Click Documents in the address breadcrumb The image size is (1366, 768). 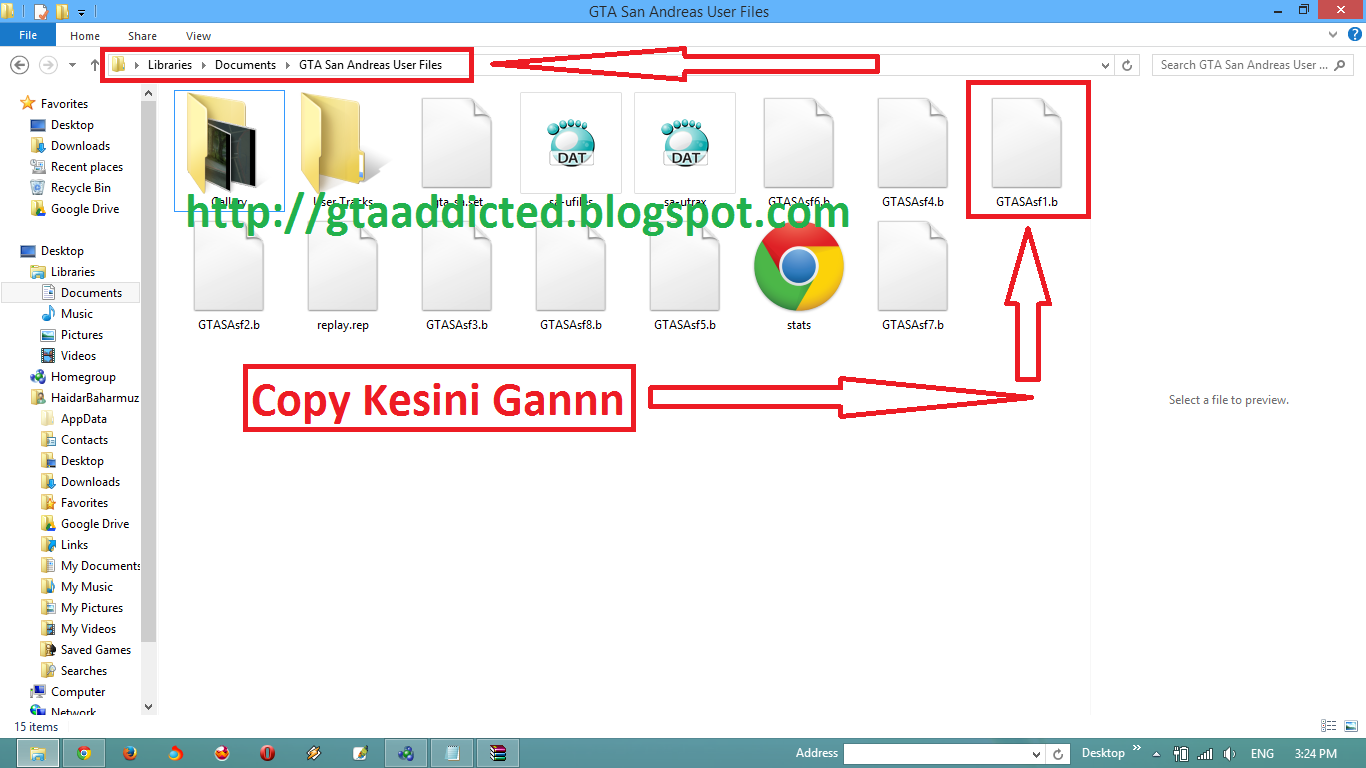coord(245,65)
